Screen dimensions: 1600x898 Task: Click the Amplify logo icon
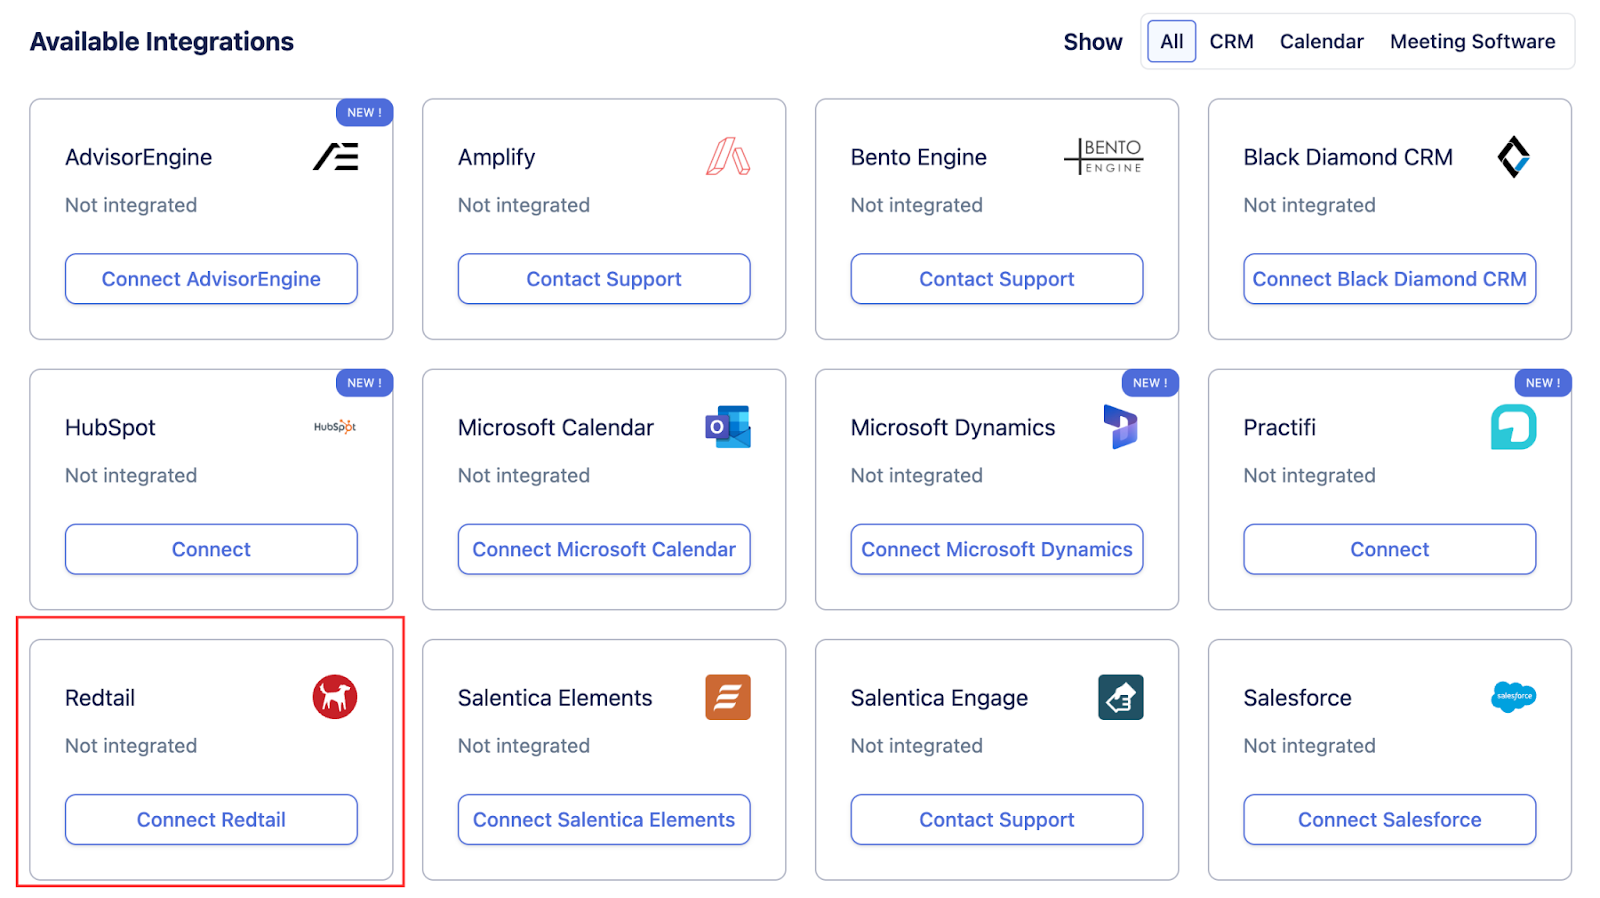[x=728, y=157]
